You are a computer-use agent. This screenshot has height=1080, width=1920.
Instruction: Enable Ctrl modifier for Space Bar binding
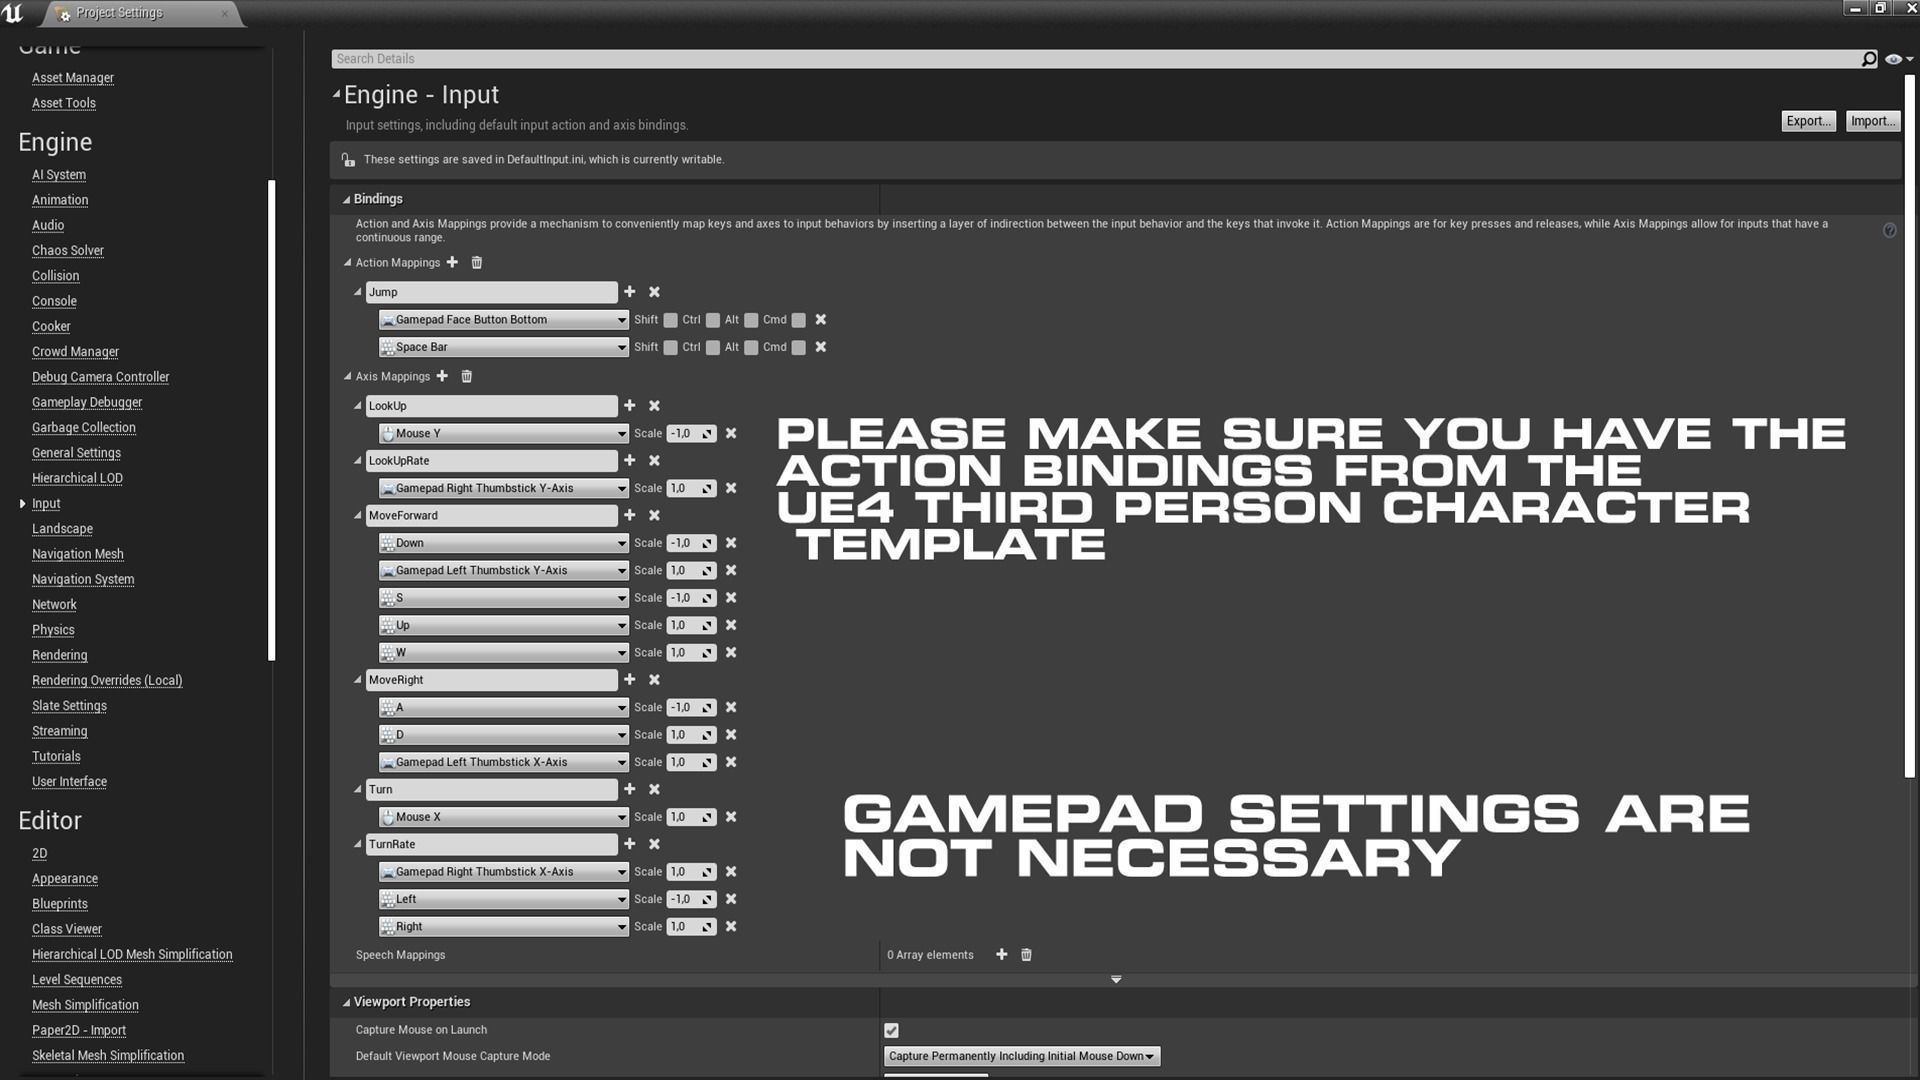pos(712,347)
